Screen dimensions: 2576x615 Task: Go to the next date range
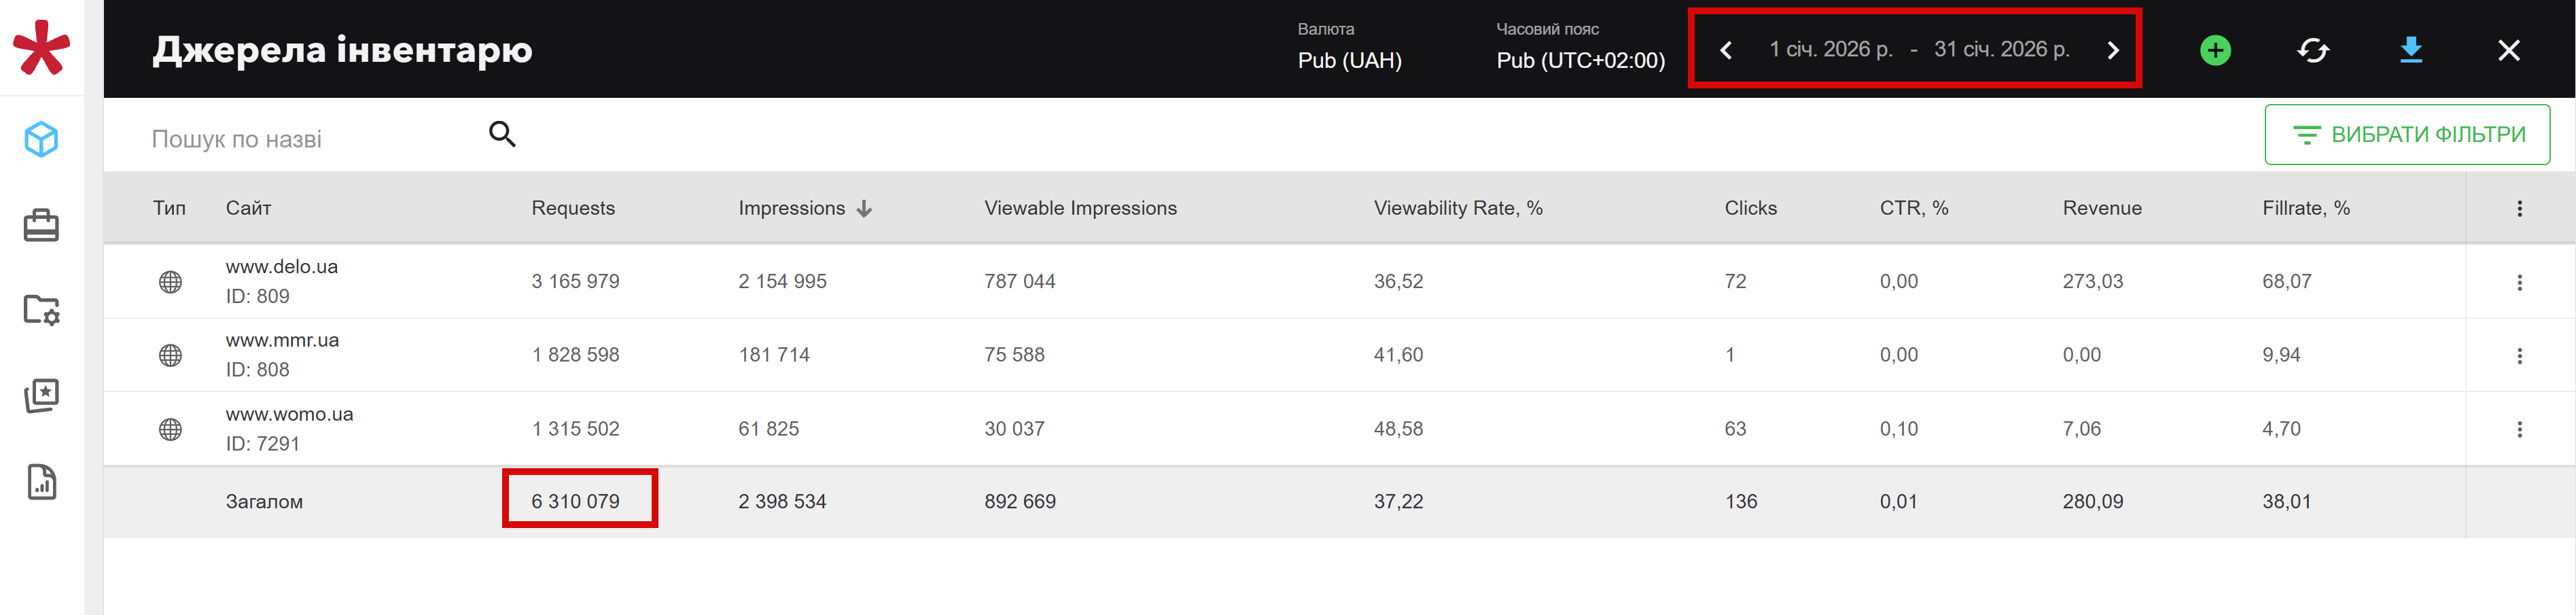[2113, 50]
